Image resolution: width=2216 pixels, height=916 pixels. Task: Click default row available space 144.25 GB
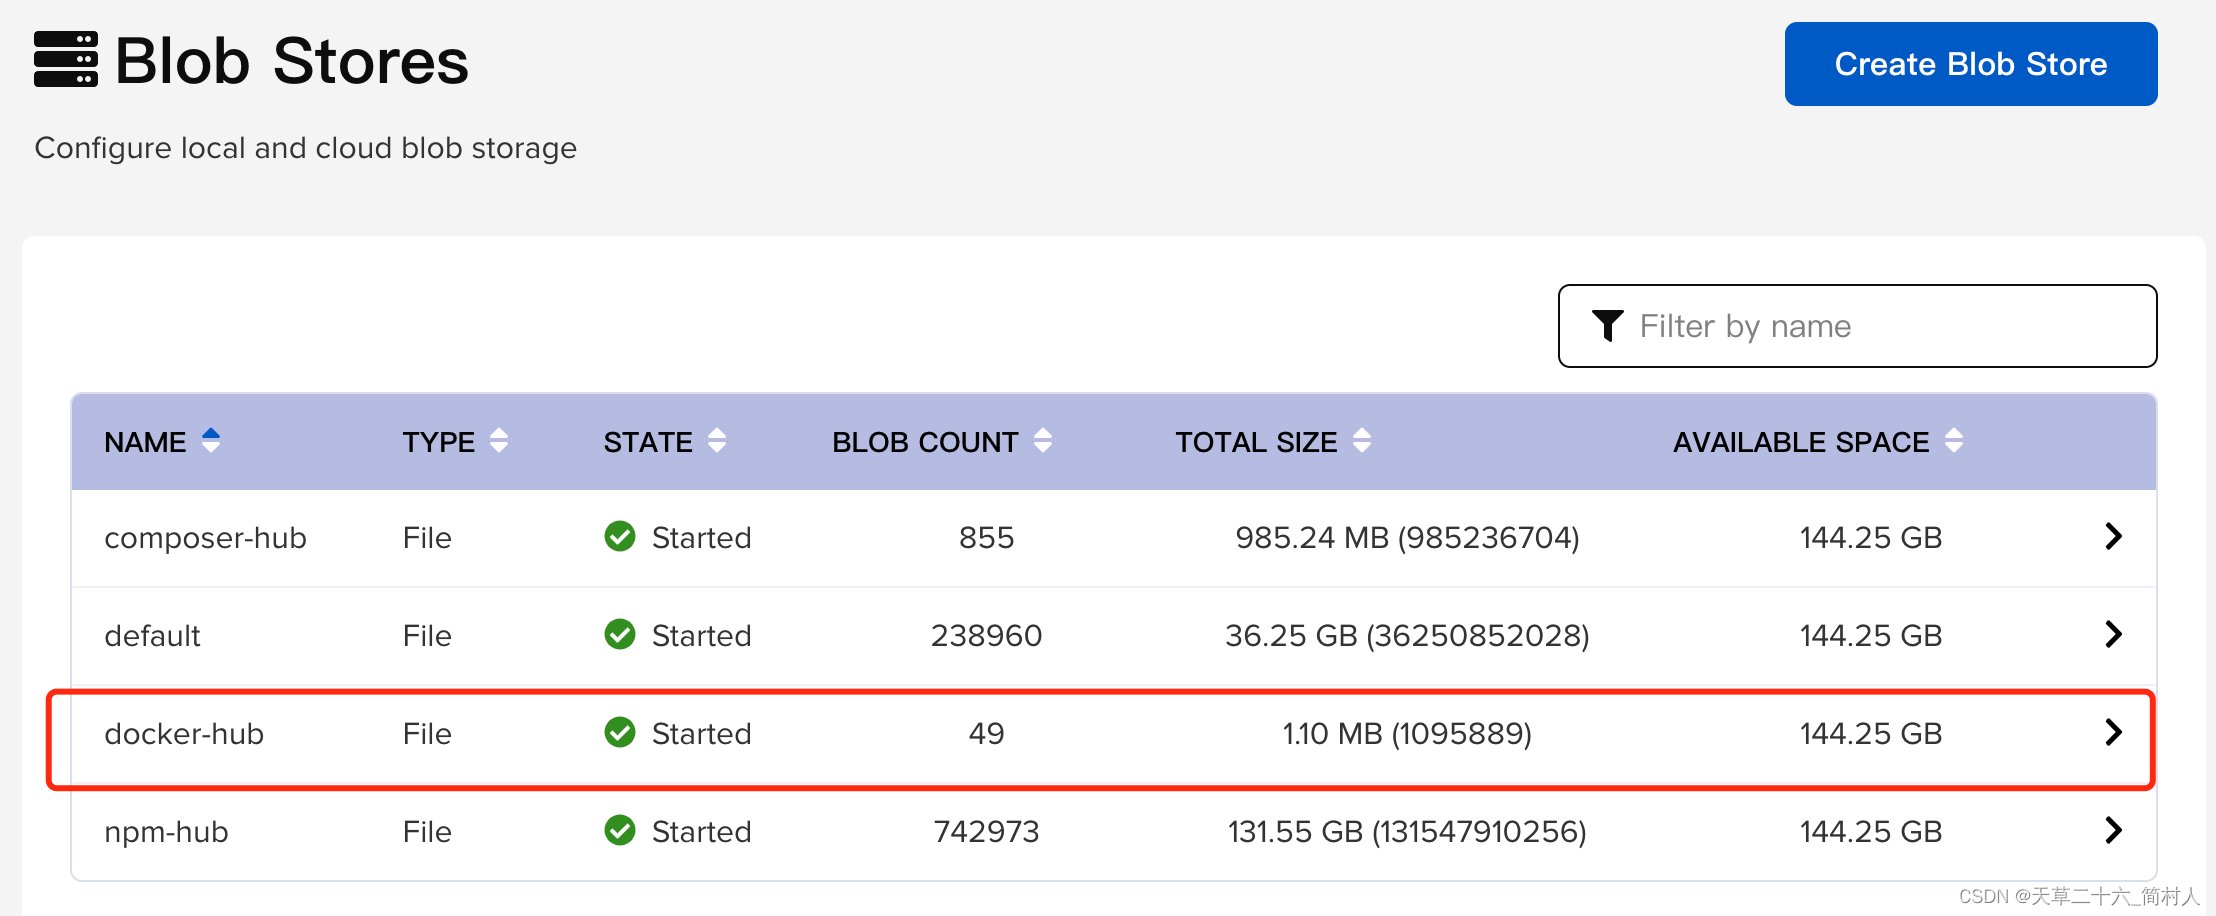(x=1870, y=636)
